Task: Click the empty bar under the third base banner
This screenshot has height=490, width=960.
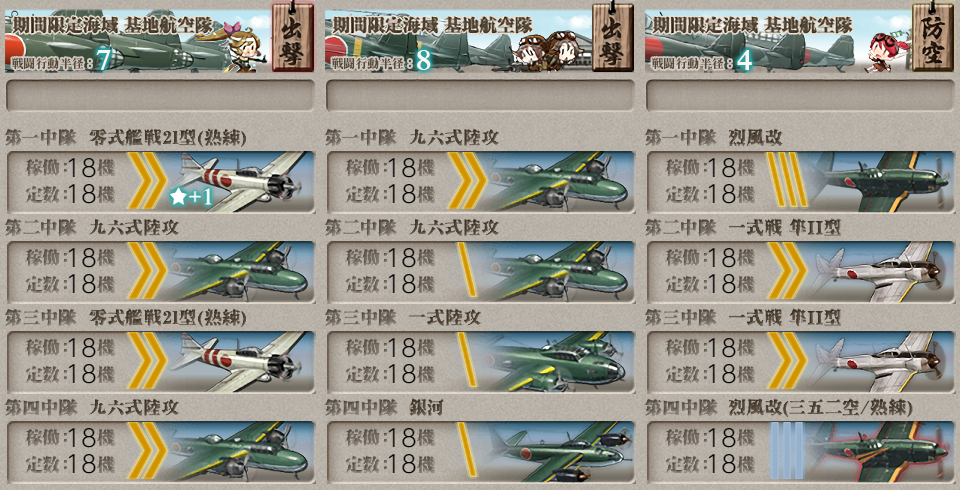Action: point(800,96)
